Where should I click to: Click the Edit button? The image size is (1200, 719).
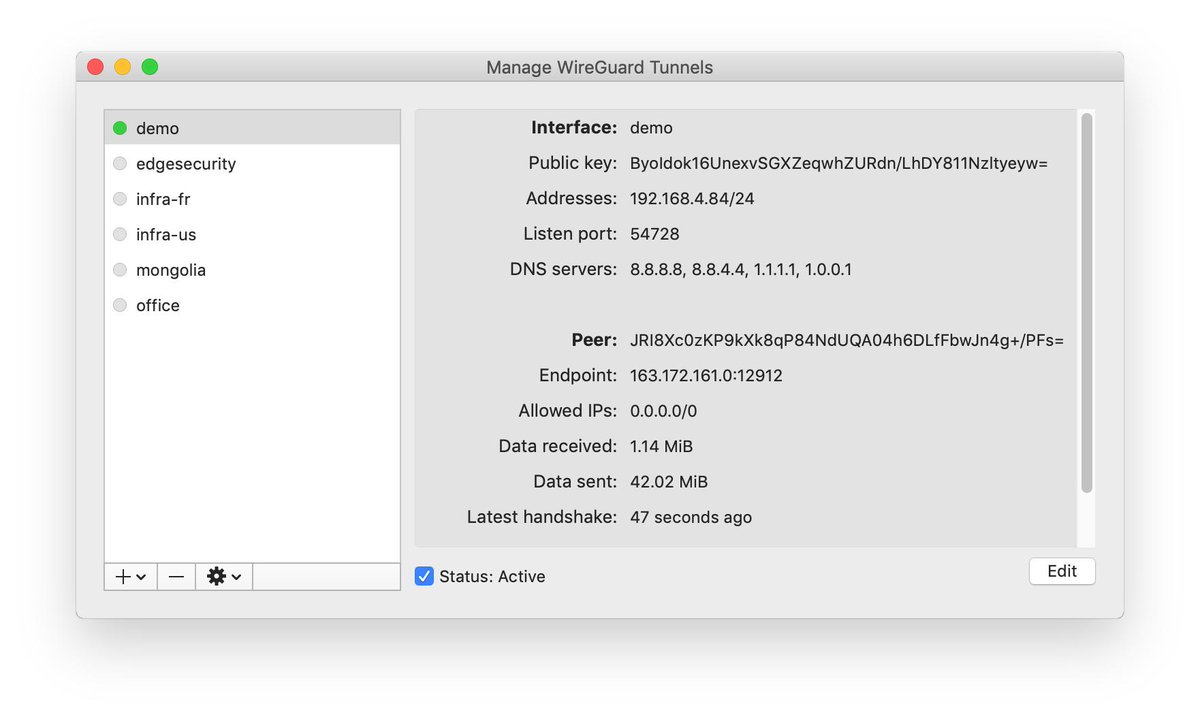[x=1062, y=572]
